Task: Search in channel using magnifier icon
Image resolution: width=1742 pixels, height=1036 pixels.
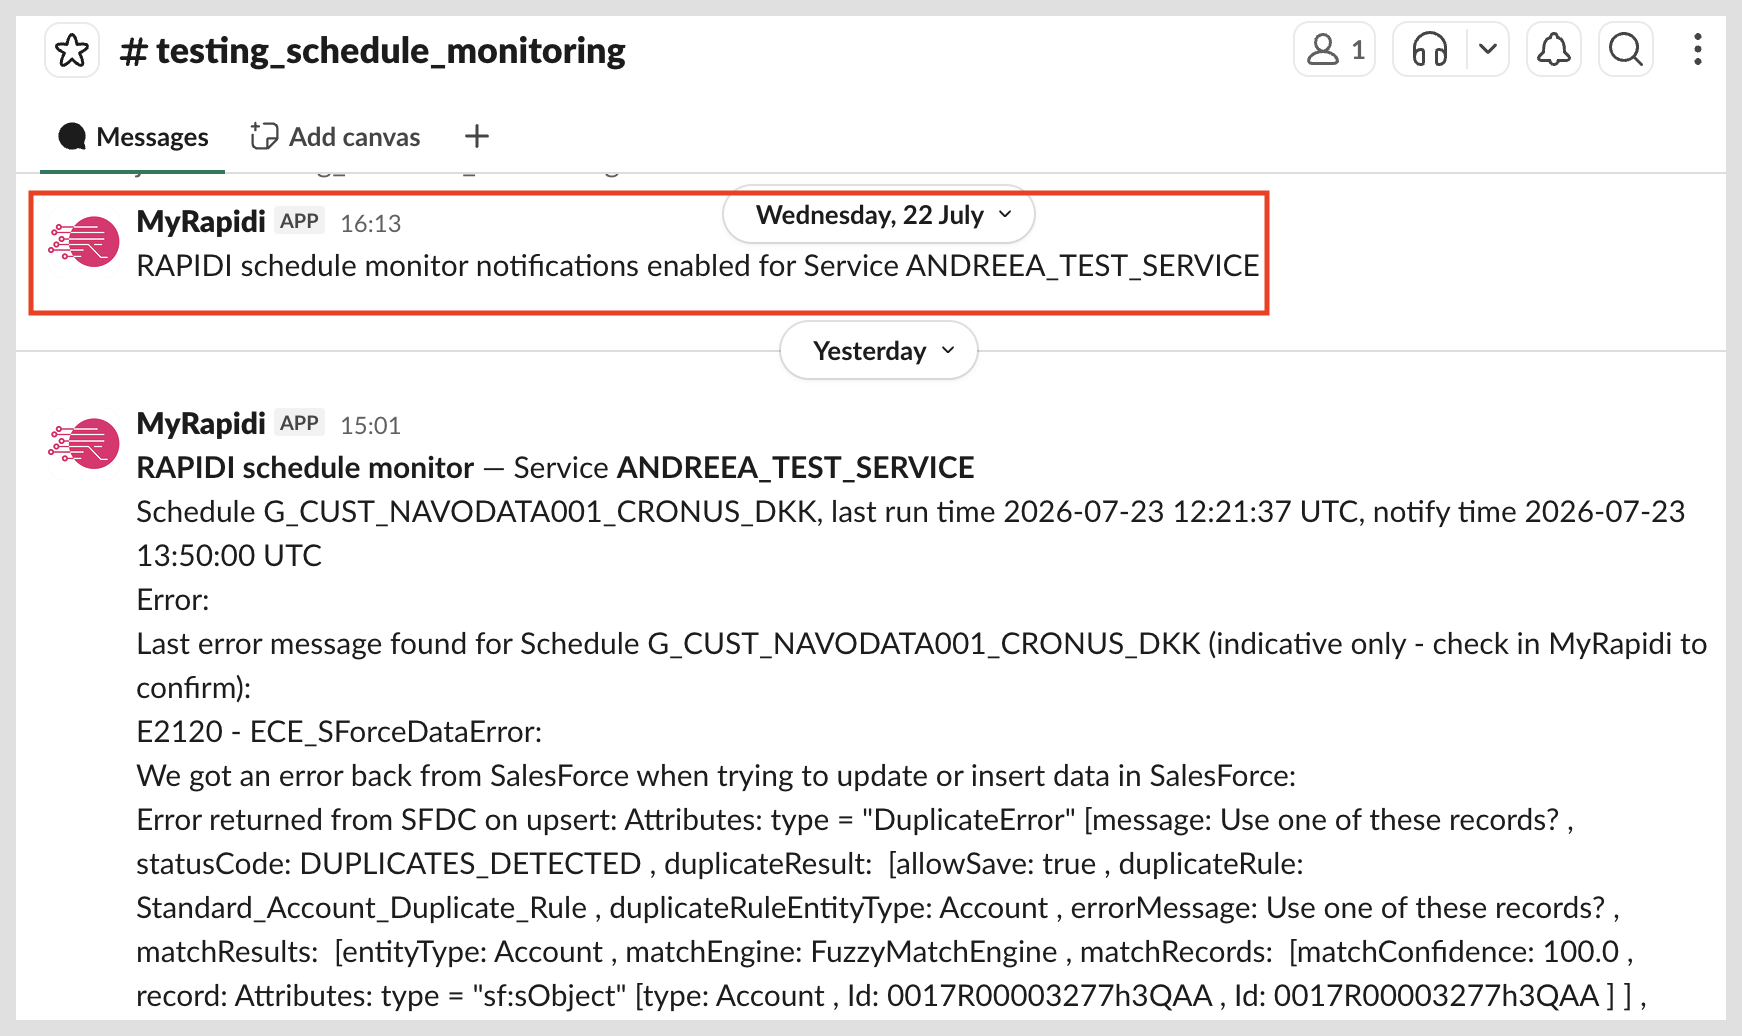Action: (x=1626, y=49)
